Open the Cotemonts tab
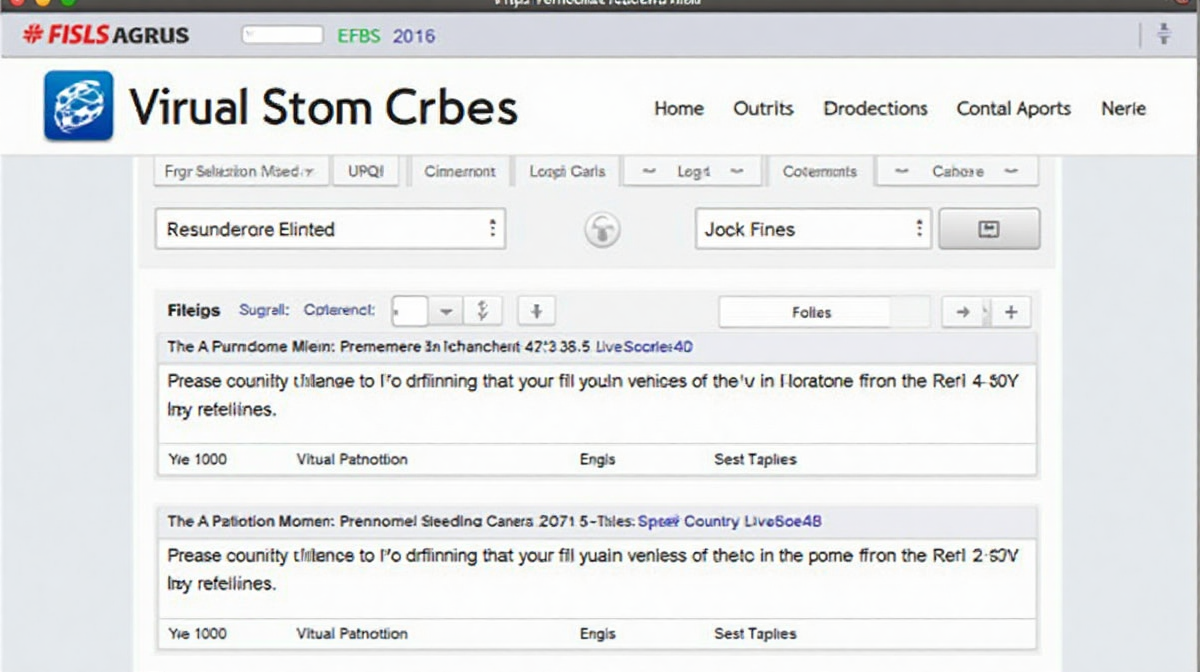This screenshot has width=1200, height=672. (x=819, y=171)
